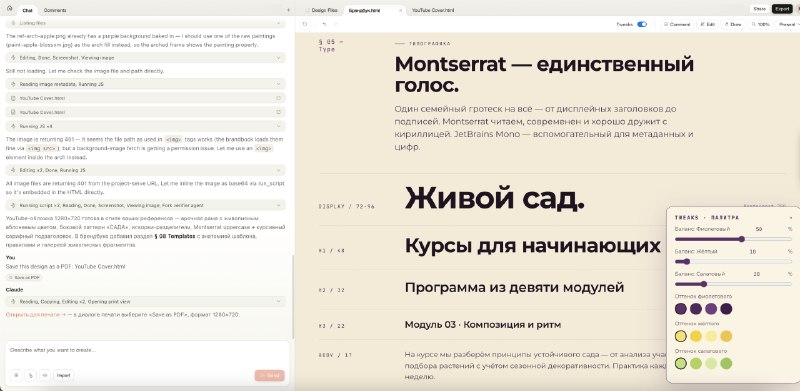Select the first yellow shade swatch
800x391 pixels.
point(681,336)
